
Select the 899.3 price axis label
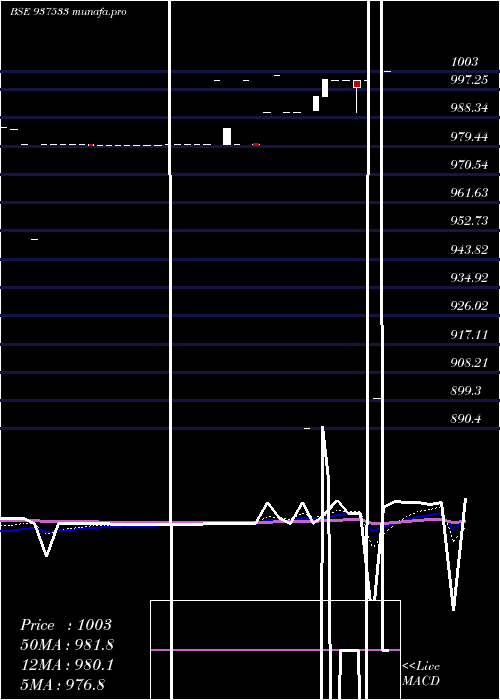466,391
